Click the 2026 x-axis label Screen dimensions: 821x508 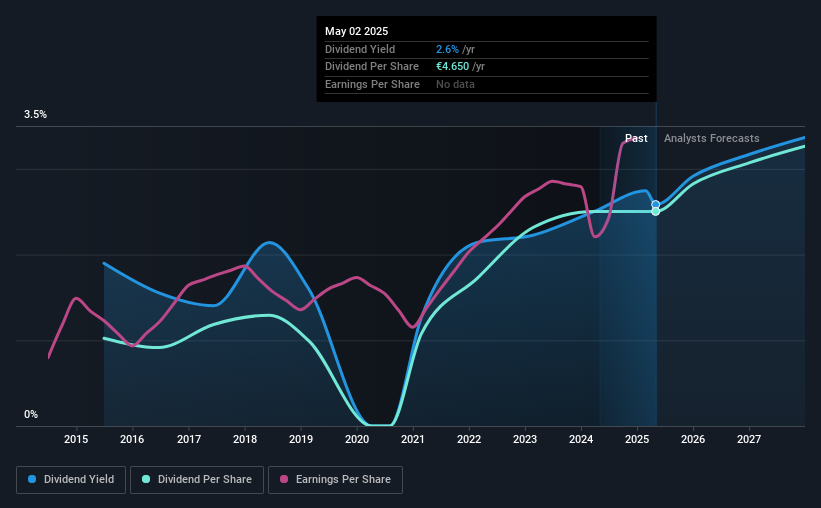coord(693,439)
